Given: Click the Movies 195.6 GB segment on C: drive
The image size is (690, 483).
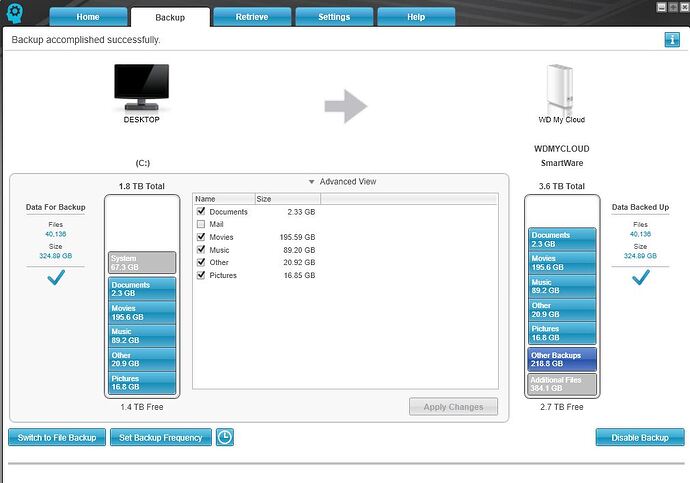Looking at the screenshot, I should click(142, 312).
